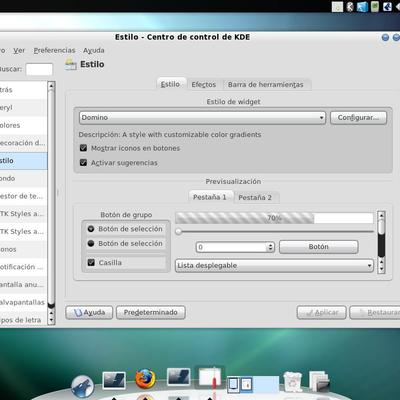Click the first blue round titlebar button
The height and width of the screenshot is (400, 400).
click(x=385, y=37)
